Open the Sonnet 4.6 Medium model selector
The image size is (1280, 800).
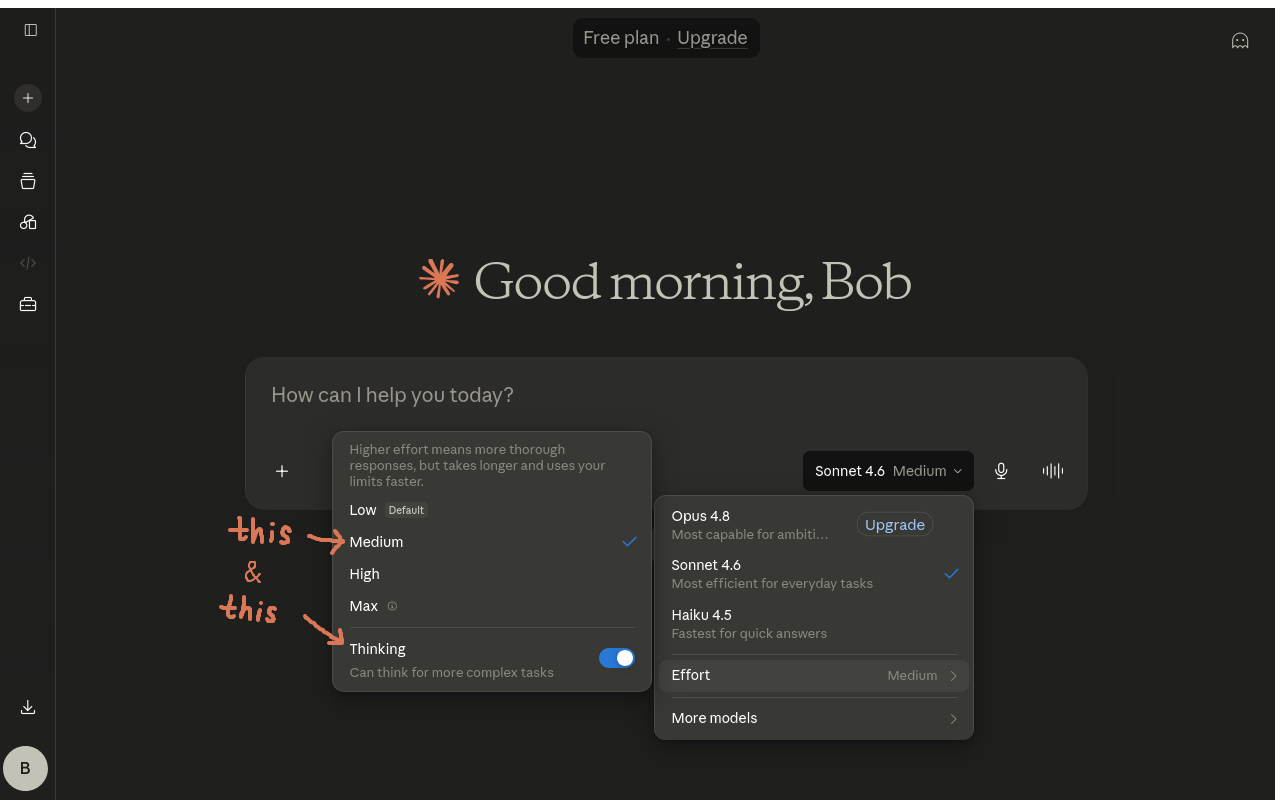[x=888, y=471]
